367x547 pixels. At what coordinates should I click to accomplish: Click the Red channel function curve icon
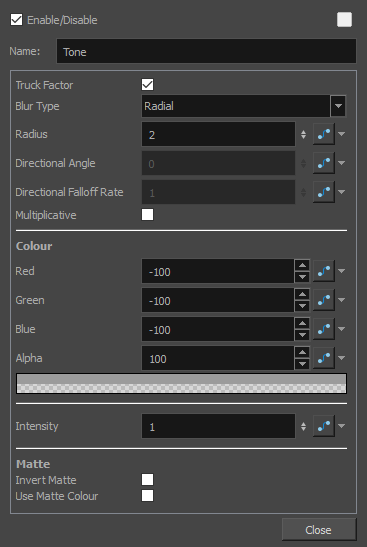[324, 271]
